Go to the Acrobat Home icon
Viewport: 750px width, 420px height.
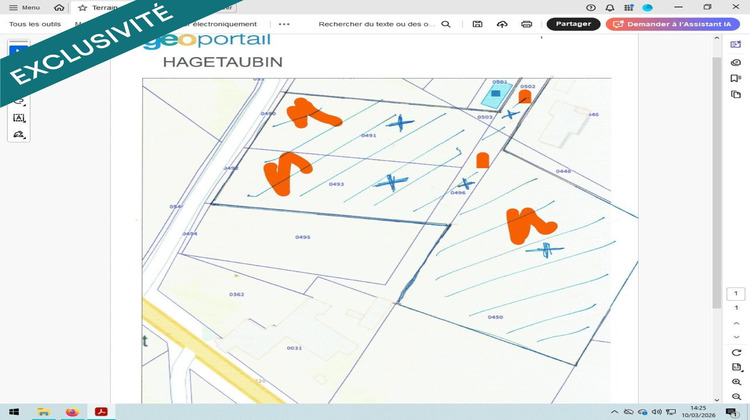point(59,7)
